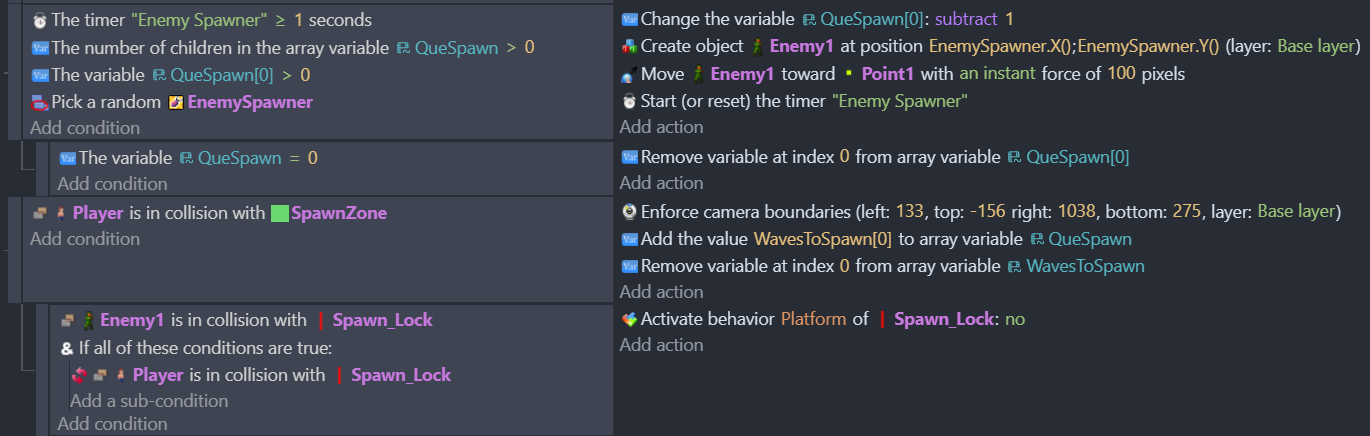Image resolution: width=1370 pixels, height=436 pixels.
Task: Click Add condition under Player SpawnZone collision
Action: click(85, 239)
